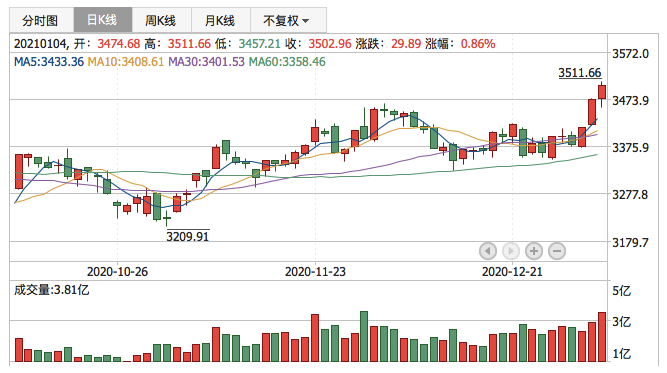This screenshot has width=667, height=373.
Task: Click the scroll right arrow icon
Action: [510, 251]
